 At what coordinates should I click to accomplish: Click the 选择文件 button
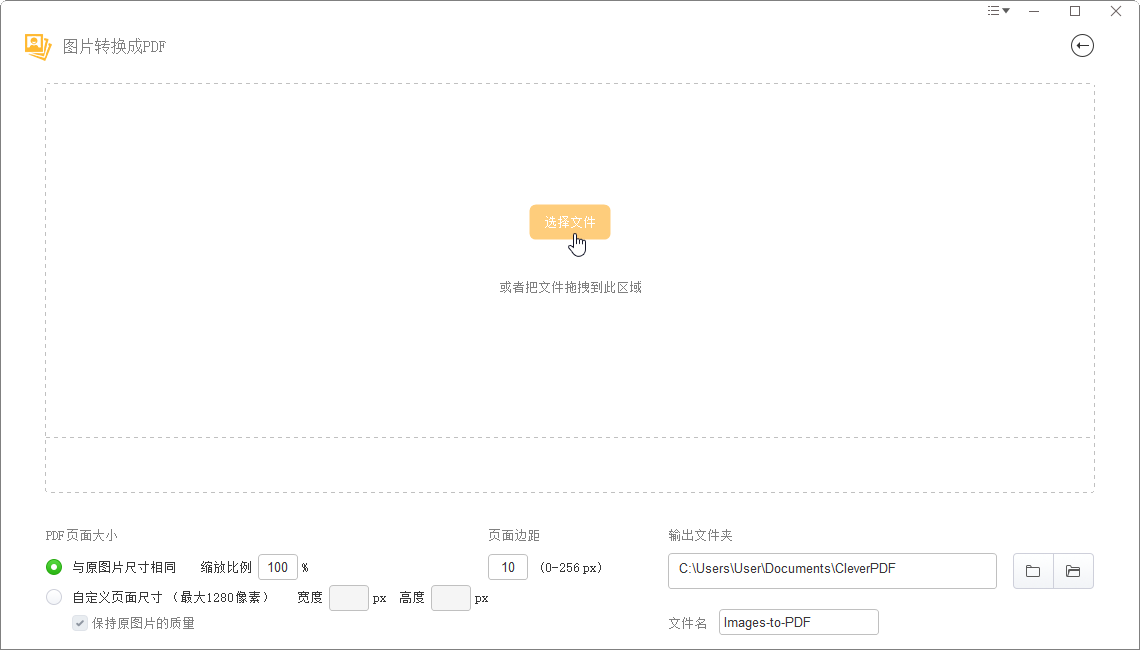(569, 222)
